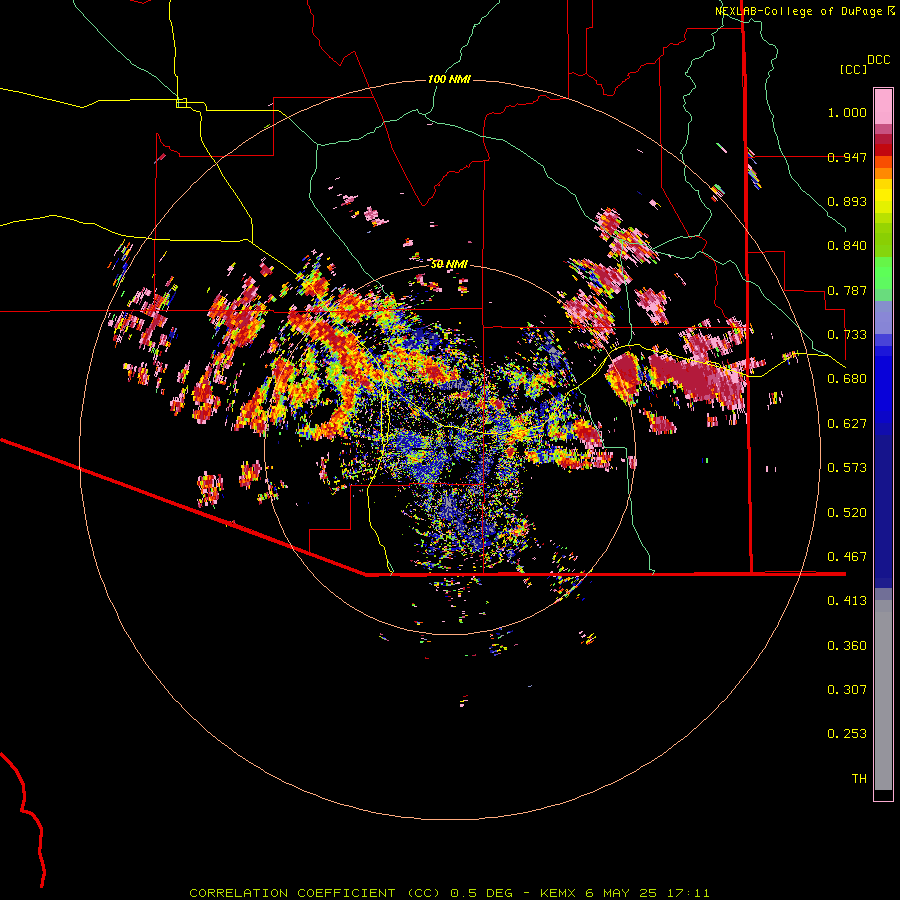Click the 0.733 color scale value
This screenshot has height=900, width=900.
coord(847,335)
